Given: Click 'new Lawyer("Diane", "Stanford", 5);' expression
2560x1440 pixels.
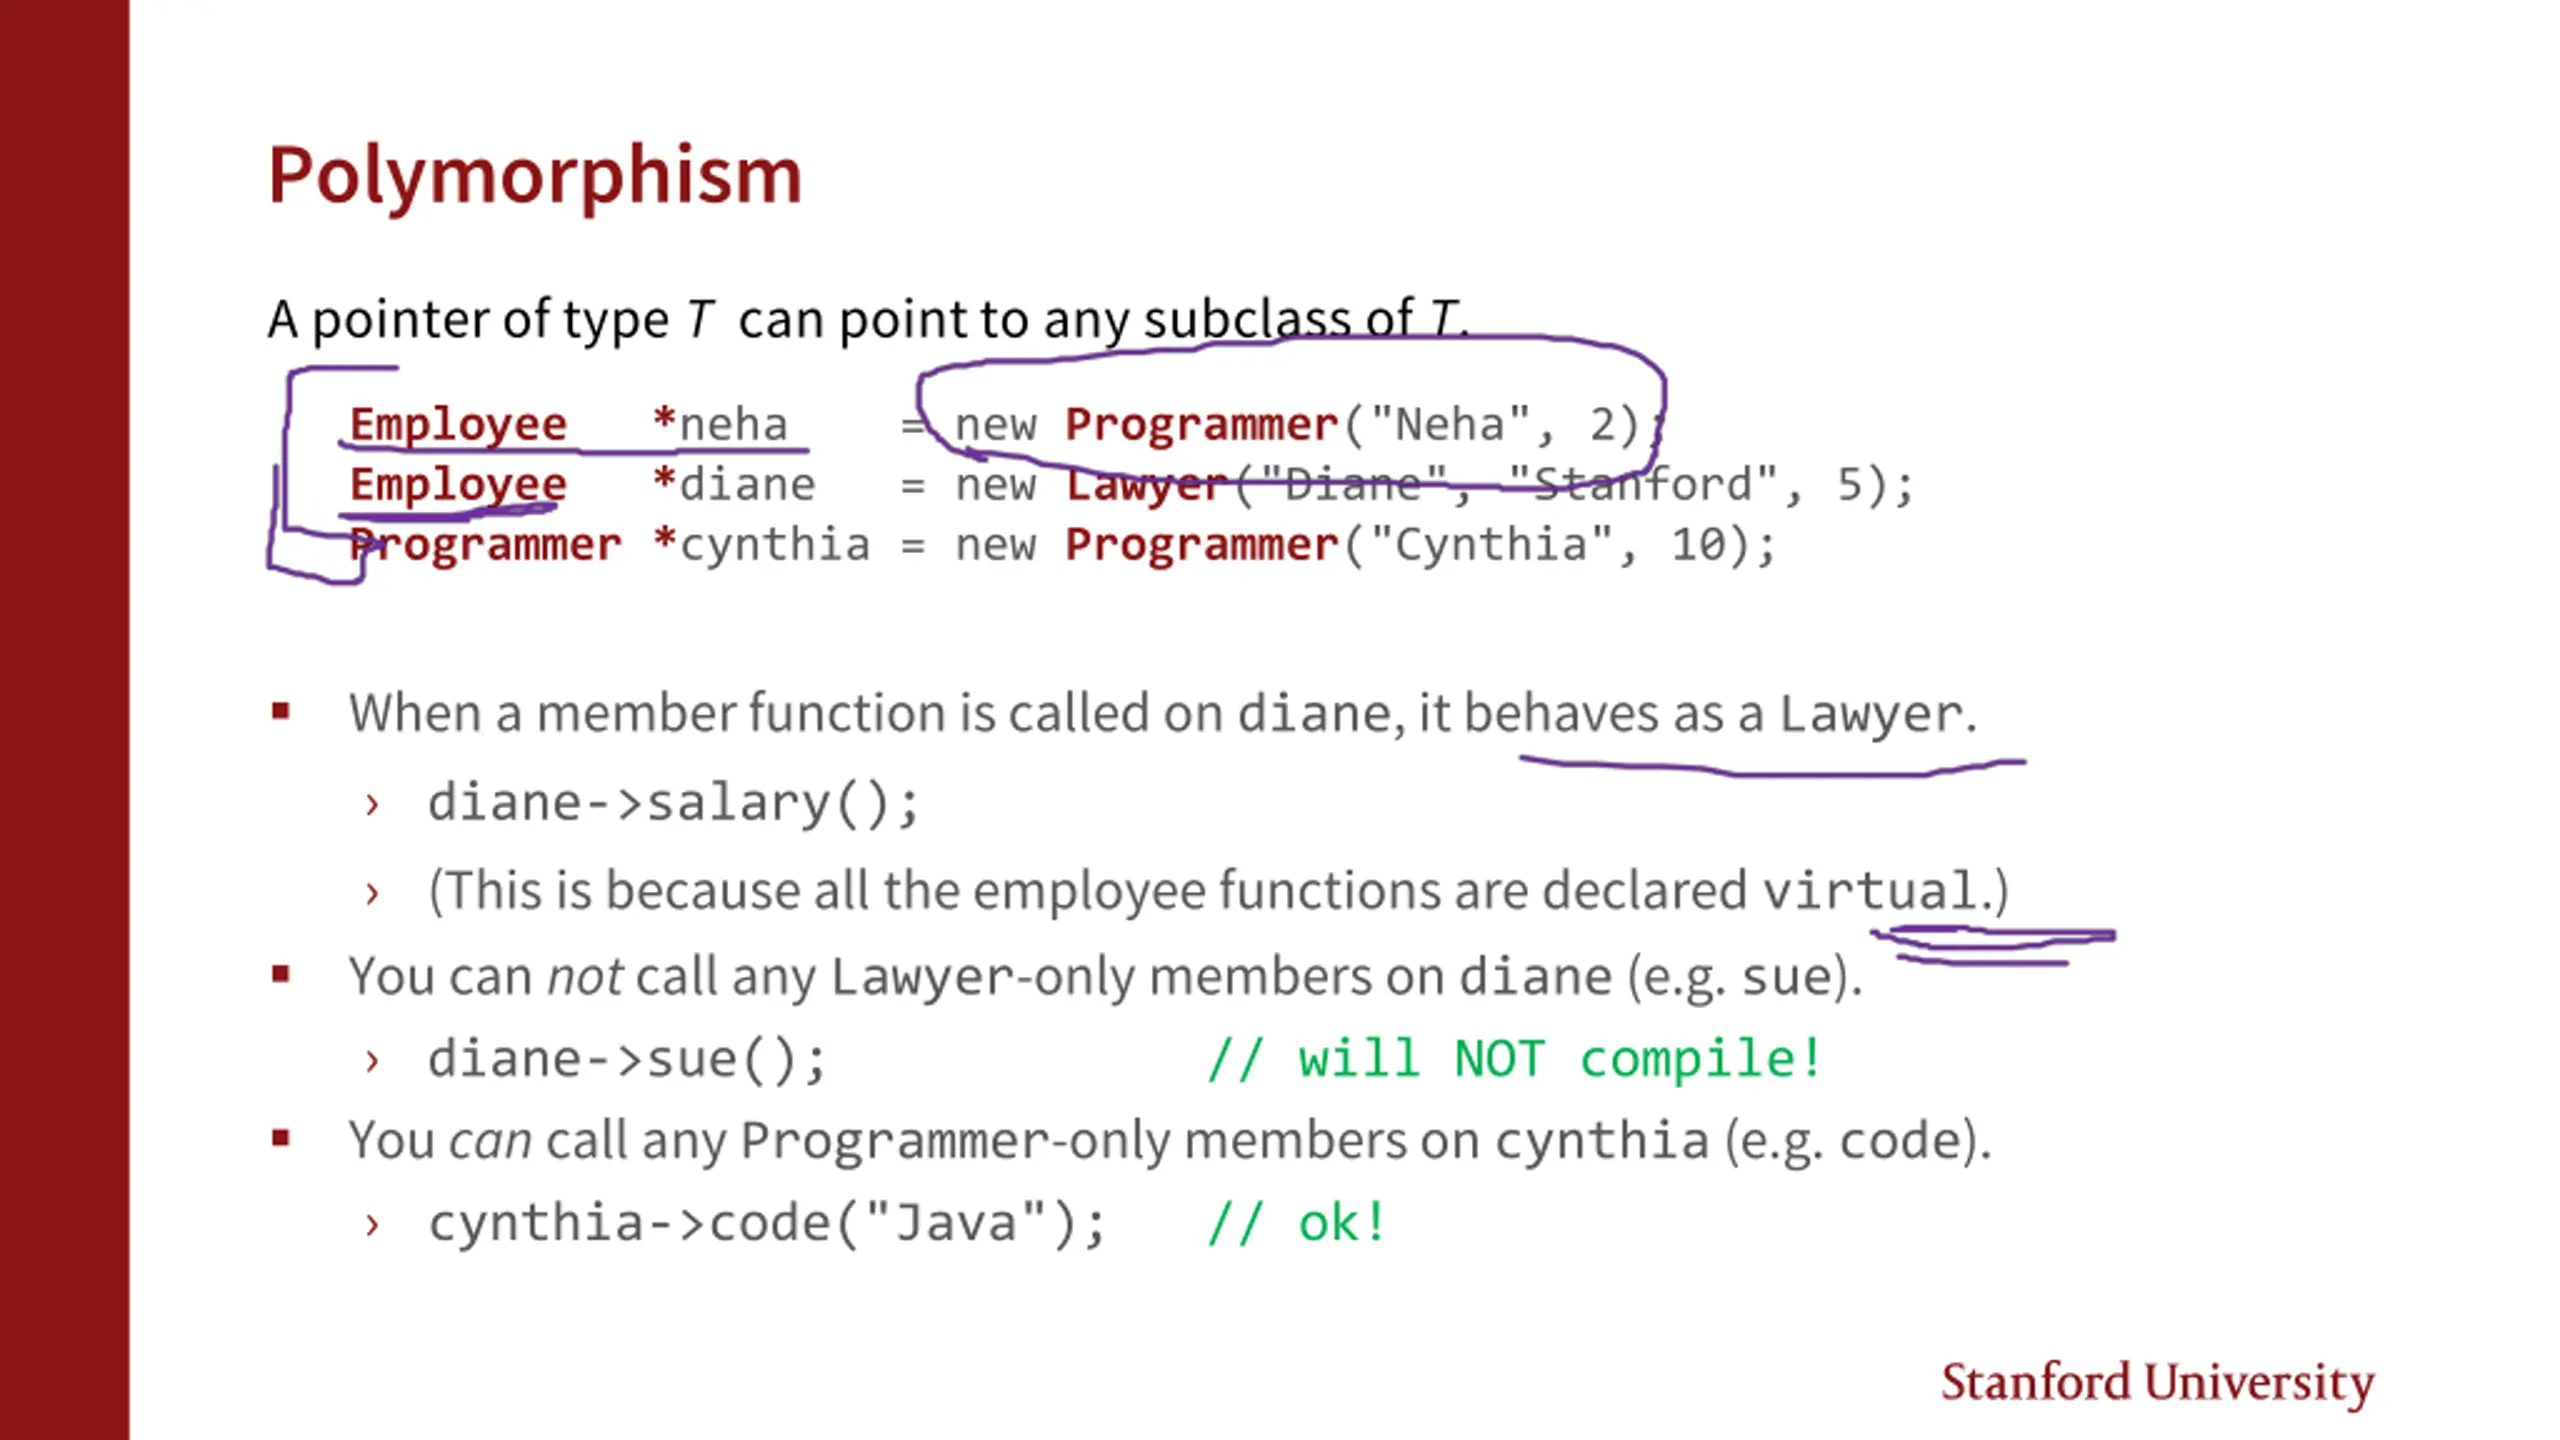Looking at the screenshot, I should [x=1434, y=485].
